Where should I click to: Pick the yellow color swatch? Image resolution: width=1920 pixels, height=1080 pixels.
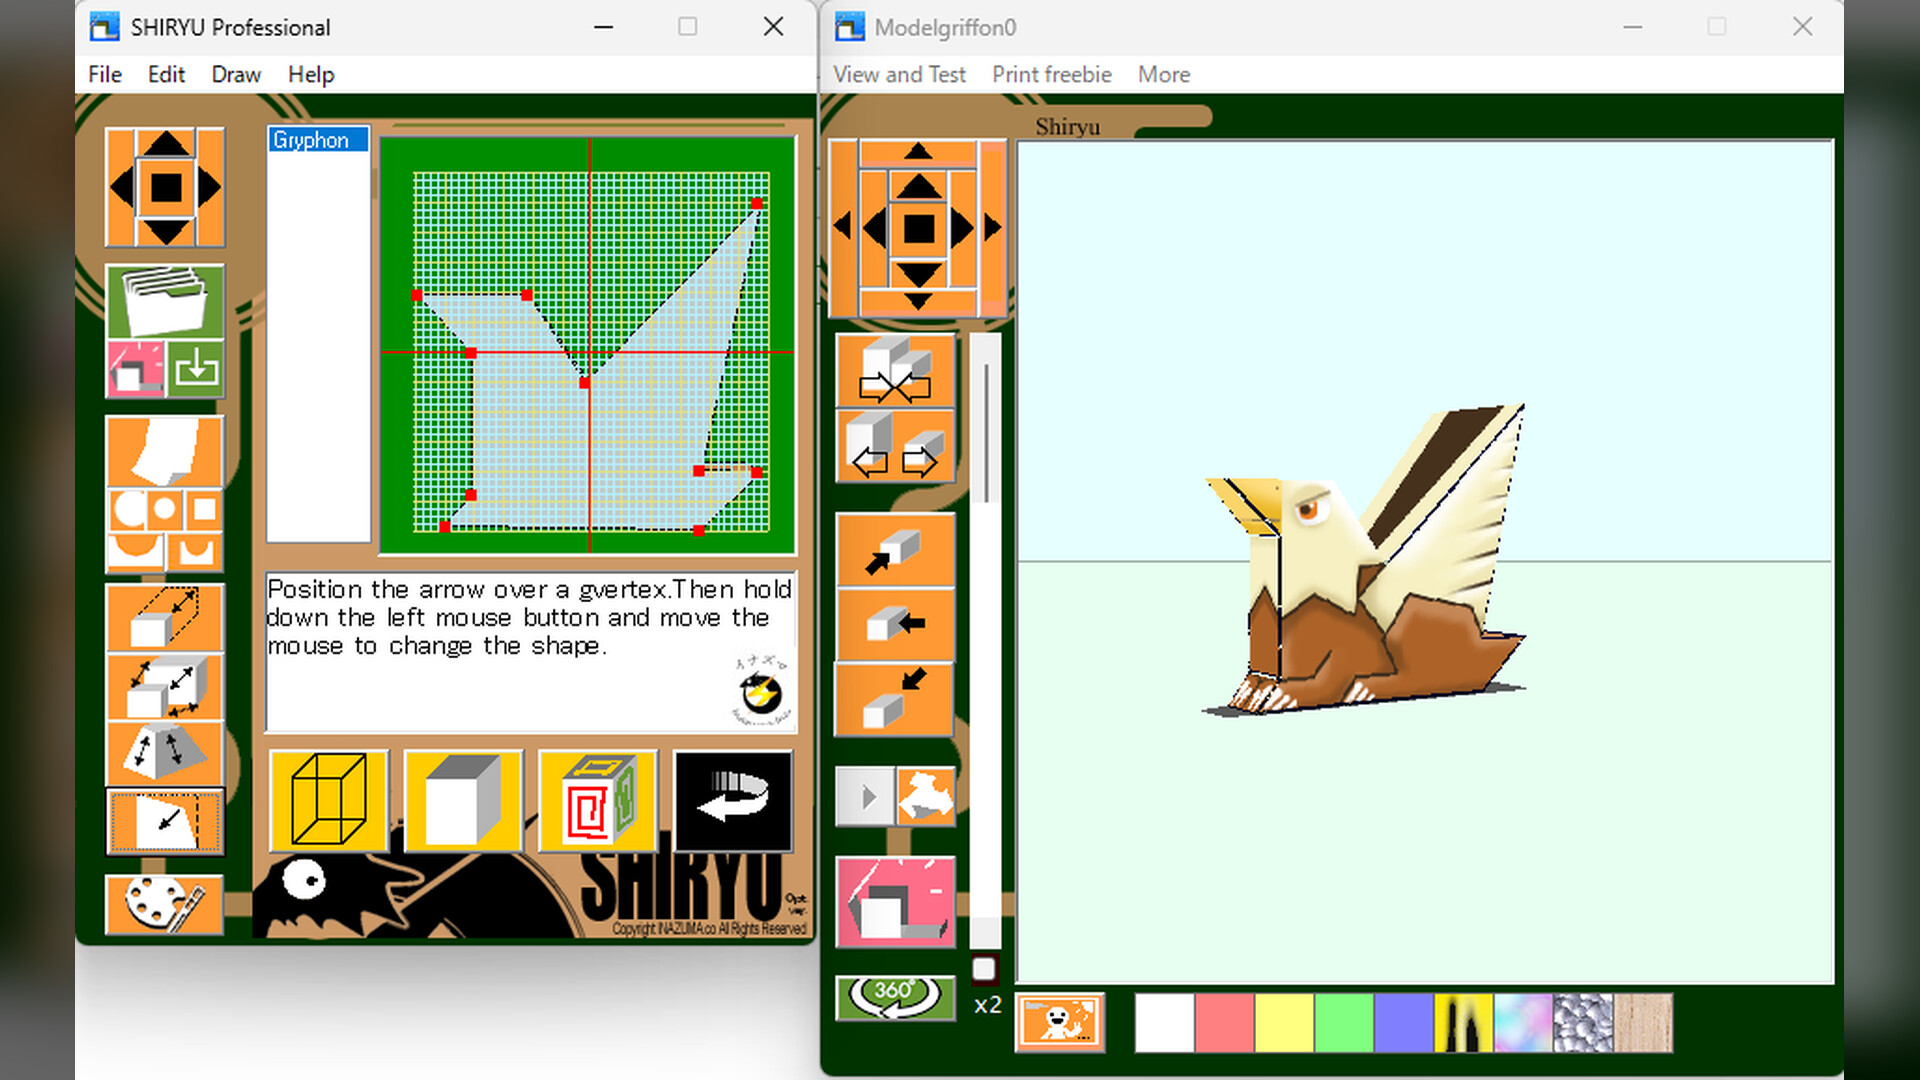point(1284,1022)
